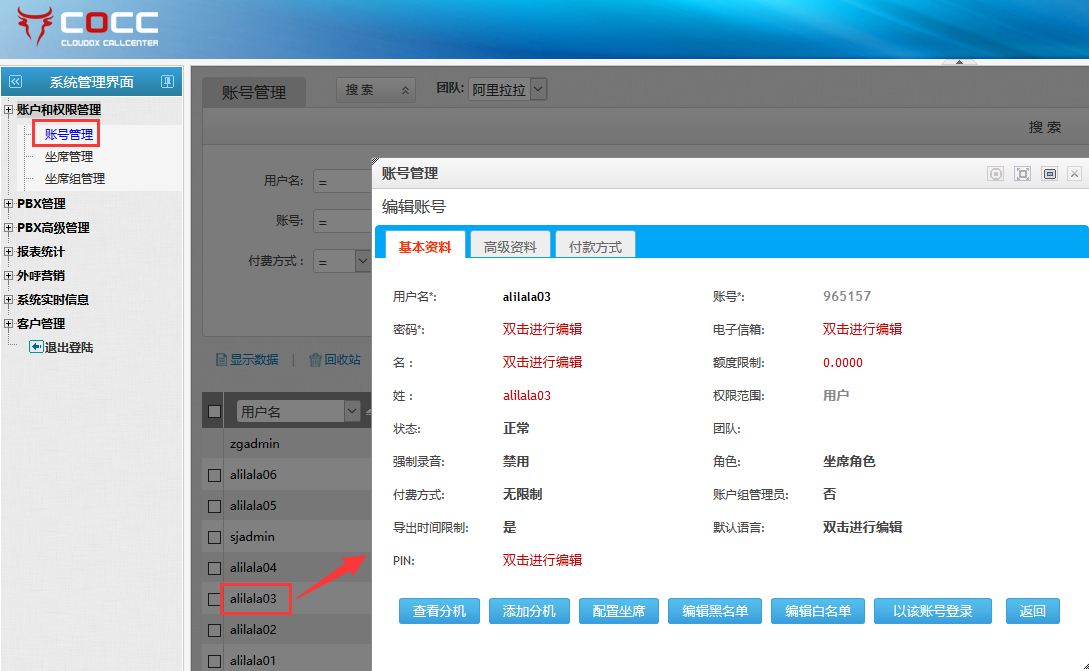1089x671 pixels.
Task: Click the pin icon in sidebar header
Action: pos(168,82)
